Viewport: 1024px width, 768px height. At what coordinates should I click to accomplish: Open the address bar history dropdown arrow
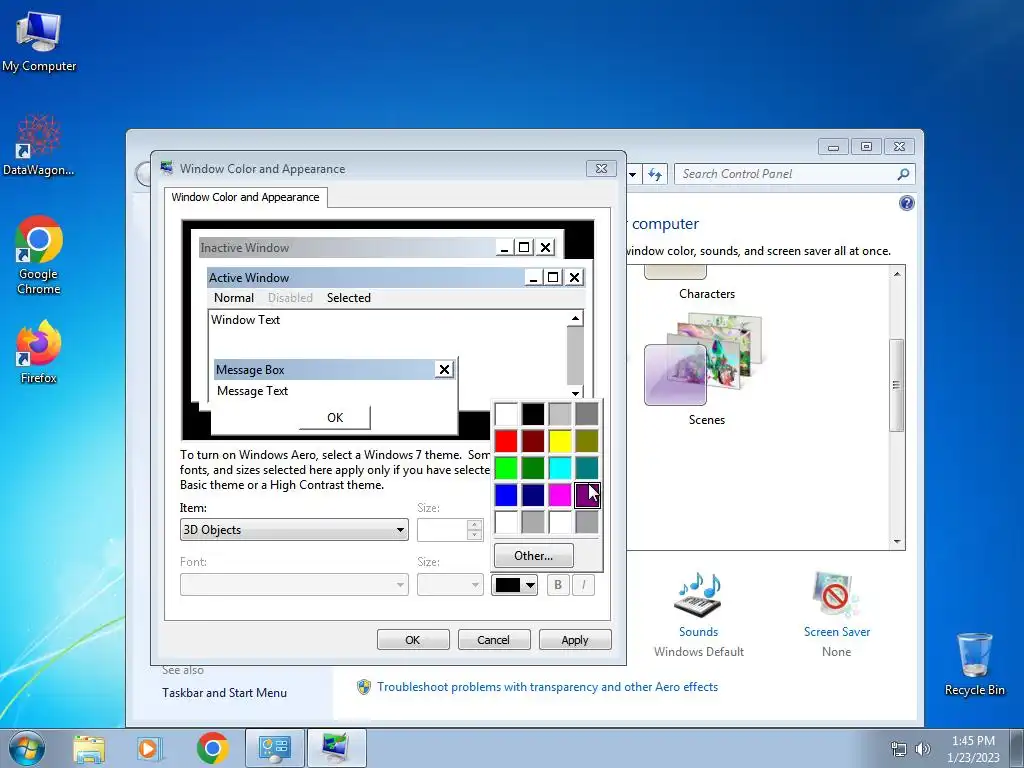point(632,174)
